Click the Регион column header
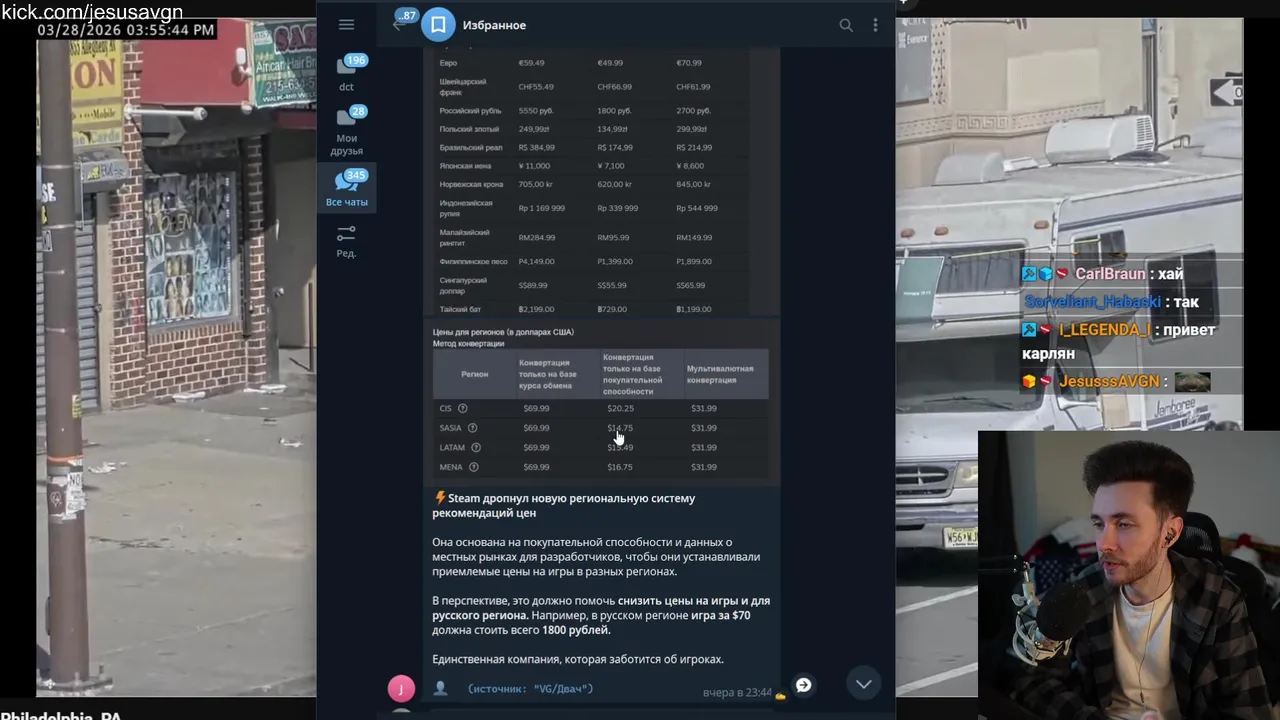1280x720 pixels. 474,374
